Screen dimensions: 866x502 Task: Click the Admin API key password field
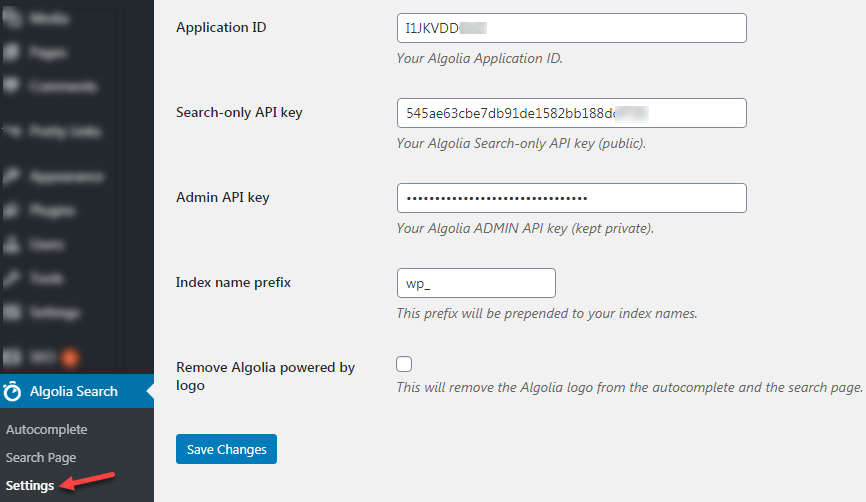click(x=571, y=198)
